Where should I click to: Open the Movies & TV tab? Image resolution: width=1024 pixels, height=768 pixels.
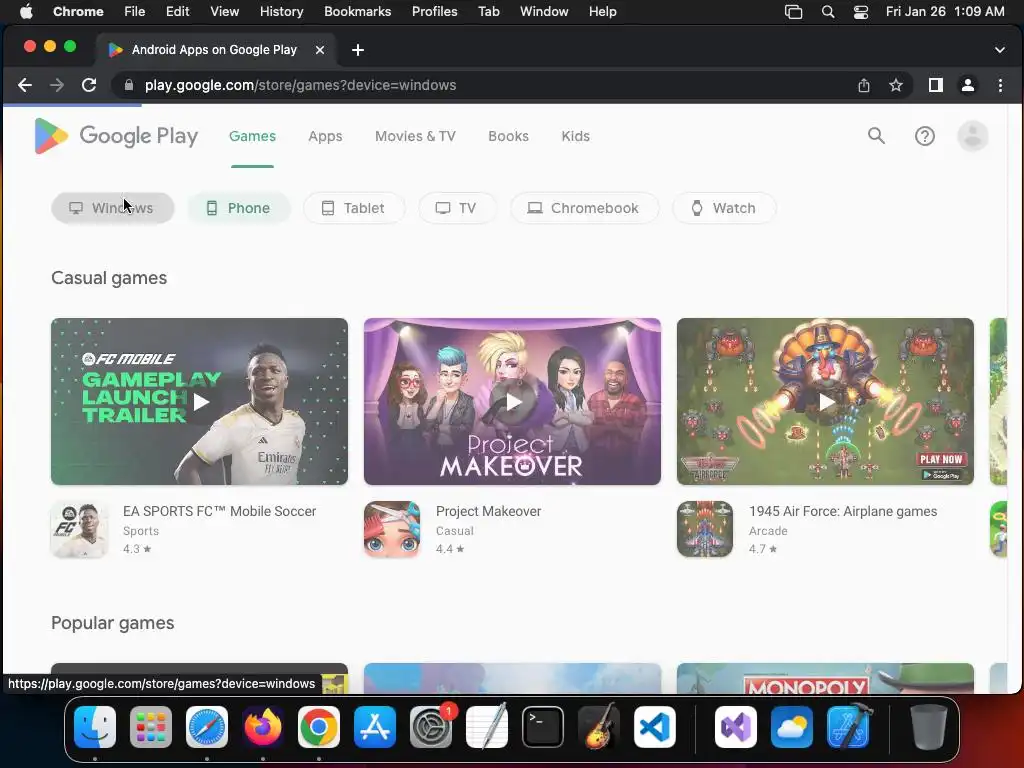(415, 136)
